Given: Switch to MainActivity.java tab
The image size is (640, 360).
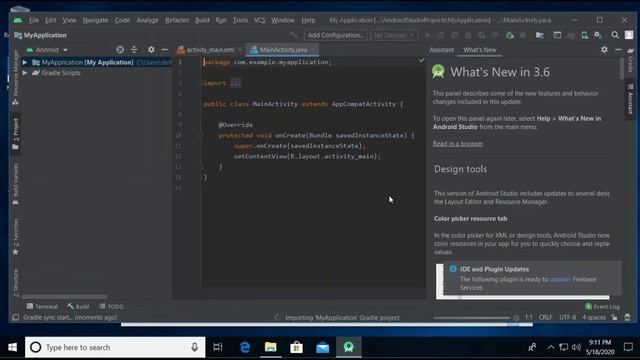Looking at the screenshot, I should coord(283,50).
